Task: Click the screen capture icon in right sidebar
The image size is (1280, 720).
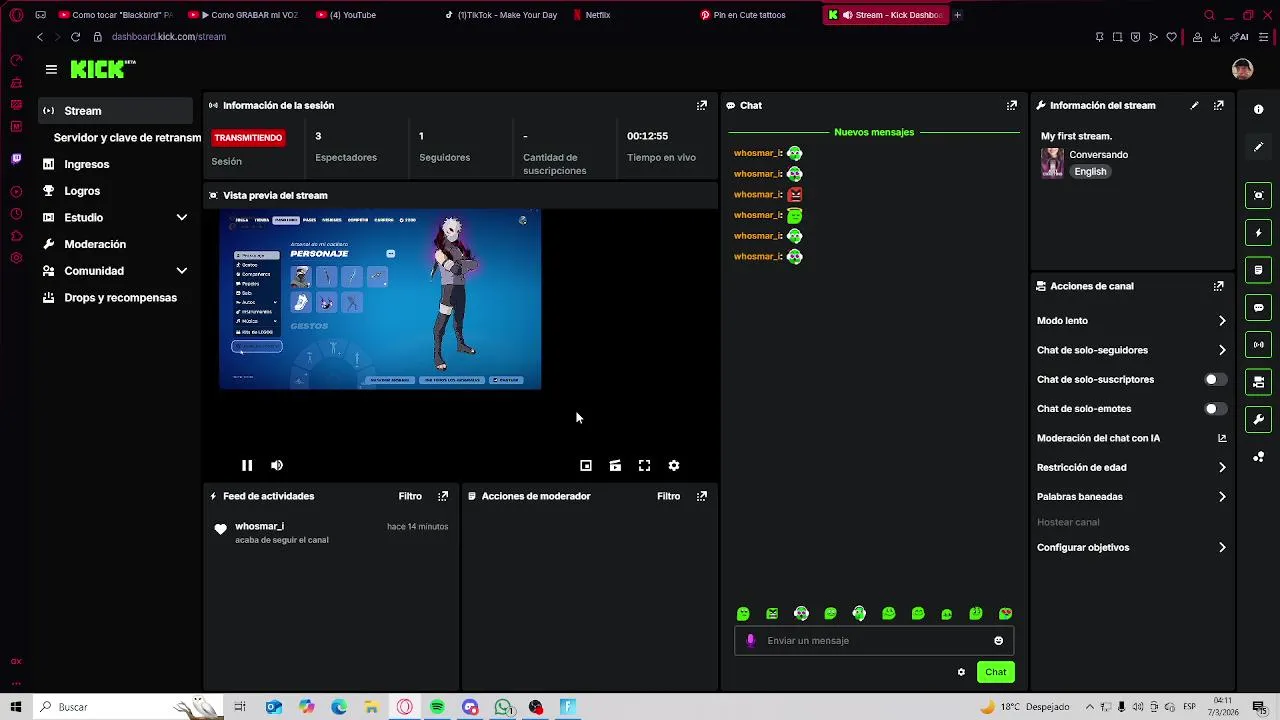Action: 1259,195
